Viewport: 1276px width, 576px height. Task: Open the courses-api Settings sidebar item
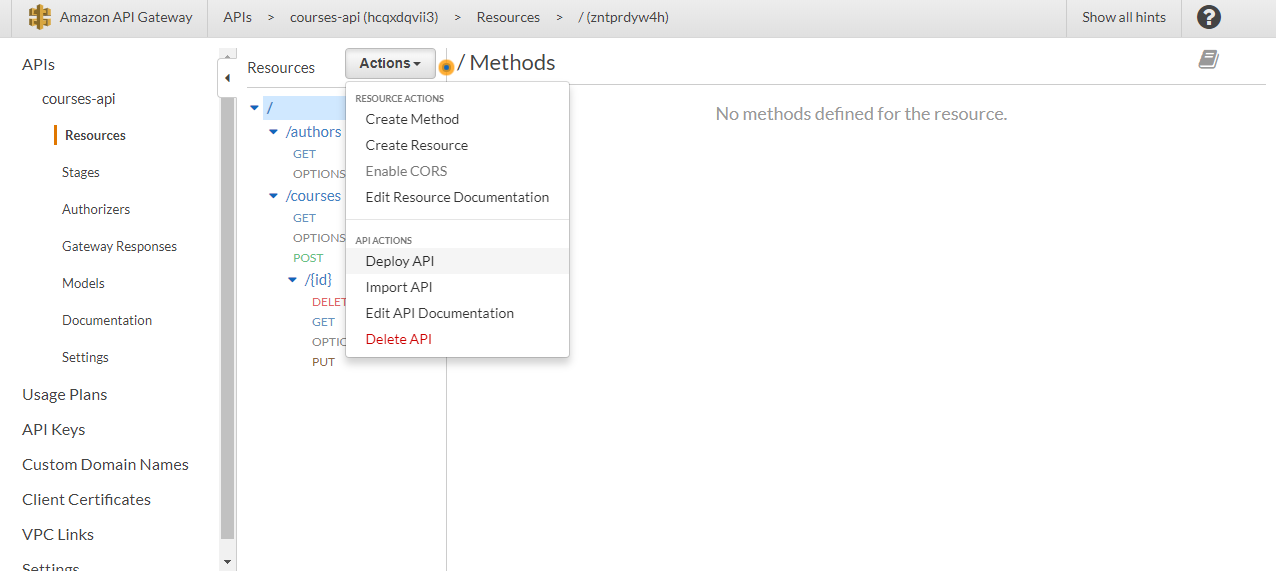pyautogui.click(x=85, y=357)
